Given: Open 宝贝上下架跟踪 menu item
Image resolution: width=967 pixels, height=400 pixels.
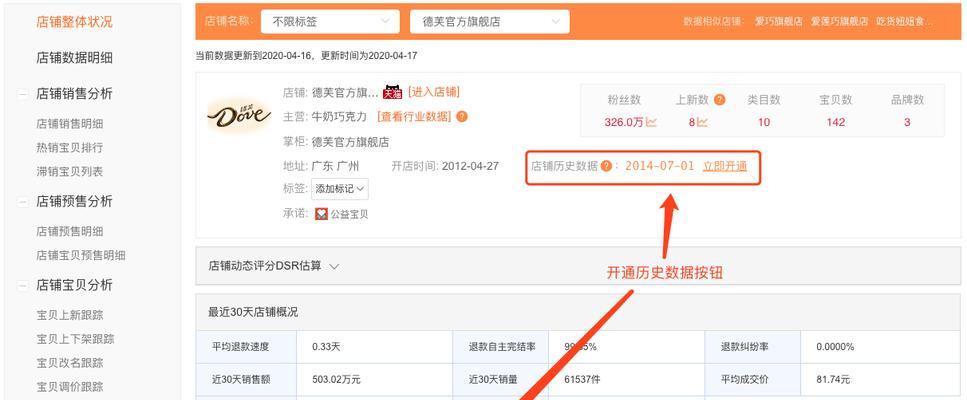Looking at the screenshot, I should [x=75, y=339].
